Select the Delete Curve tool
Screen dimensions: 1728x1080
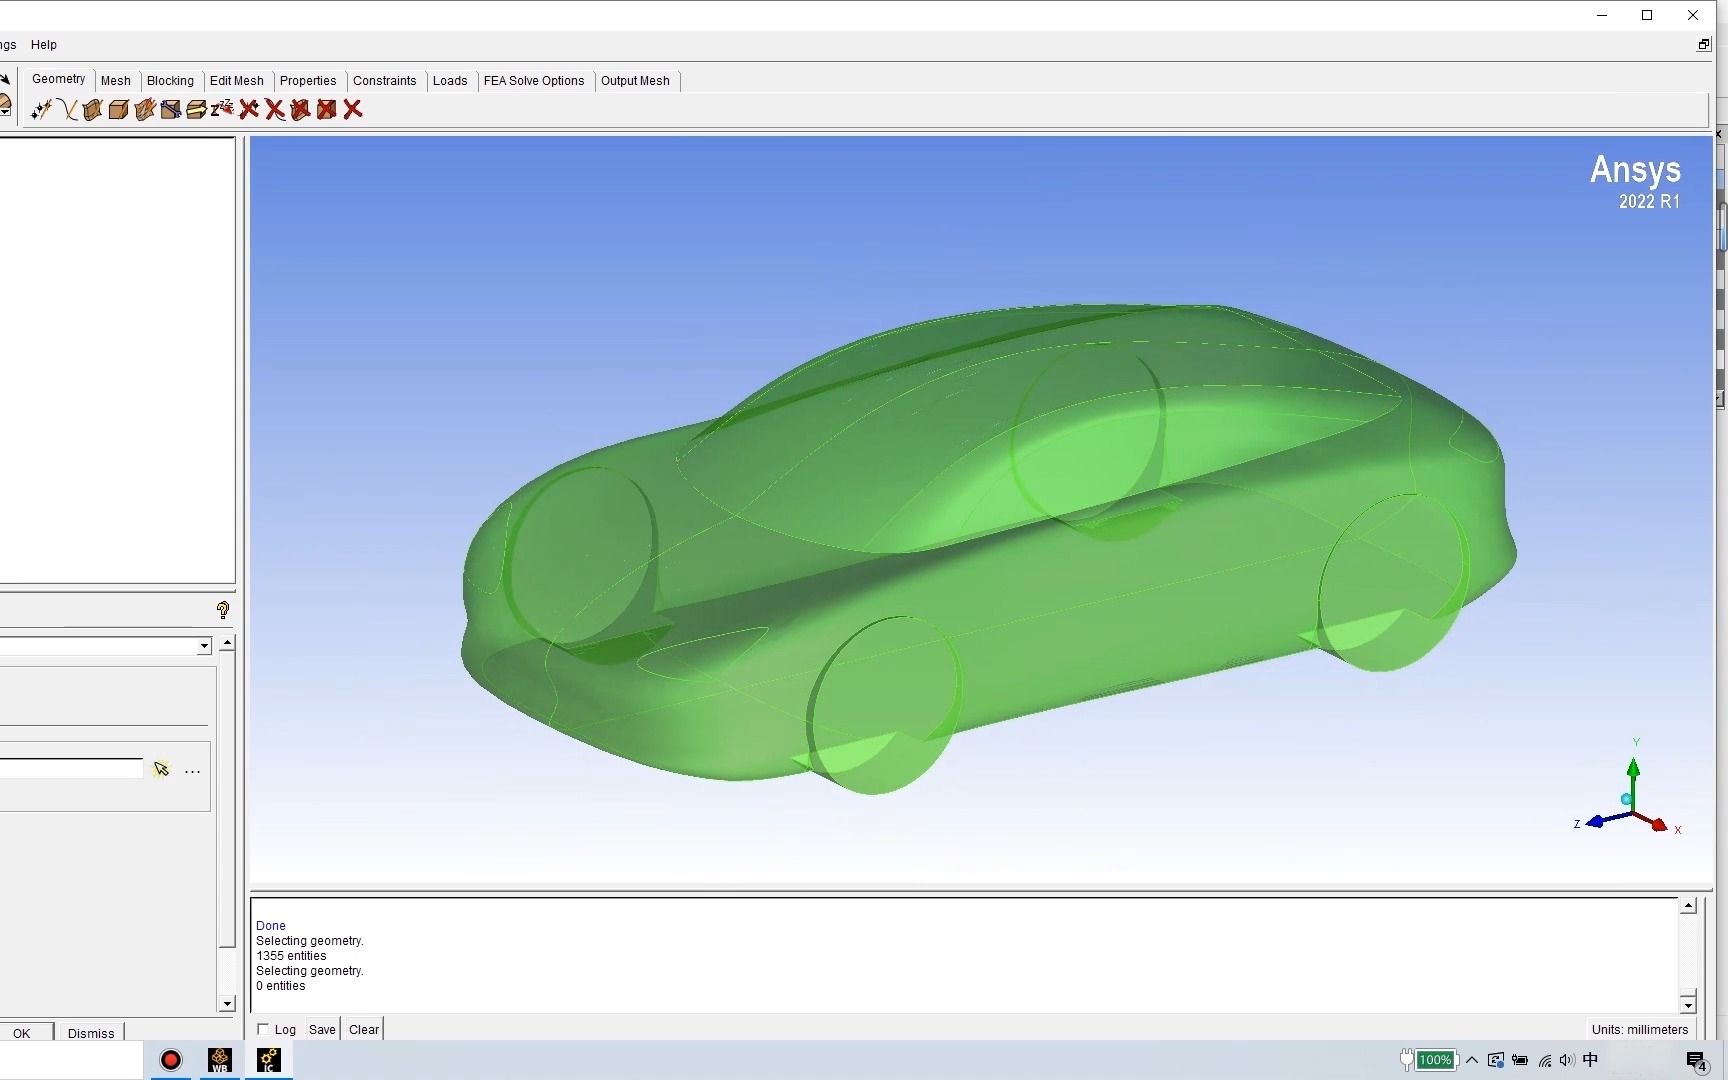pyautogui.click(x=275, y=109)
